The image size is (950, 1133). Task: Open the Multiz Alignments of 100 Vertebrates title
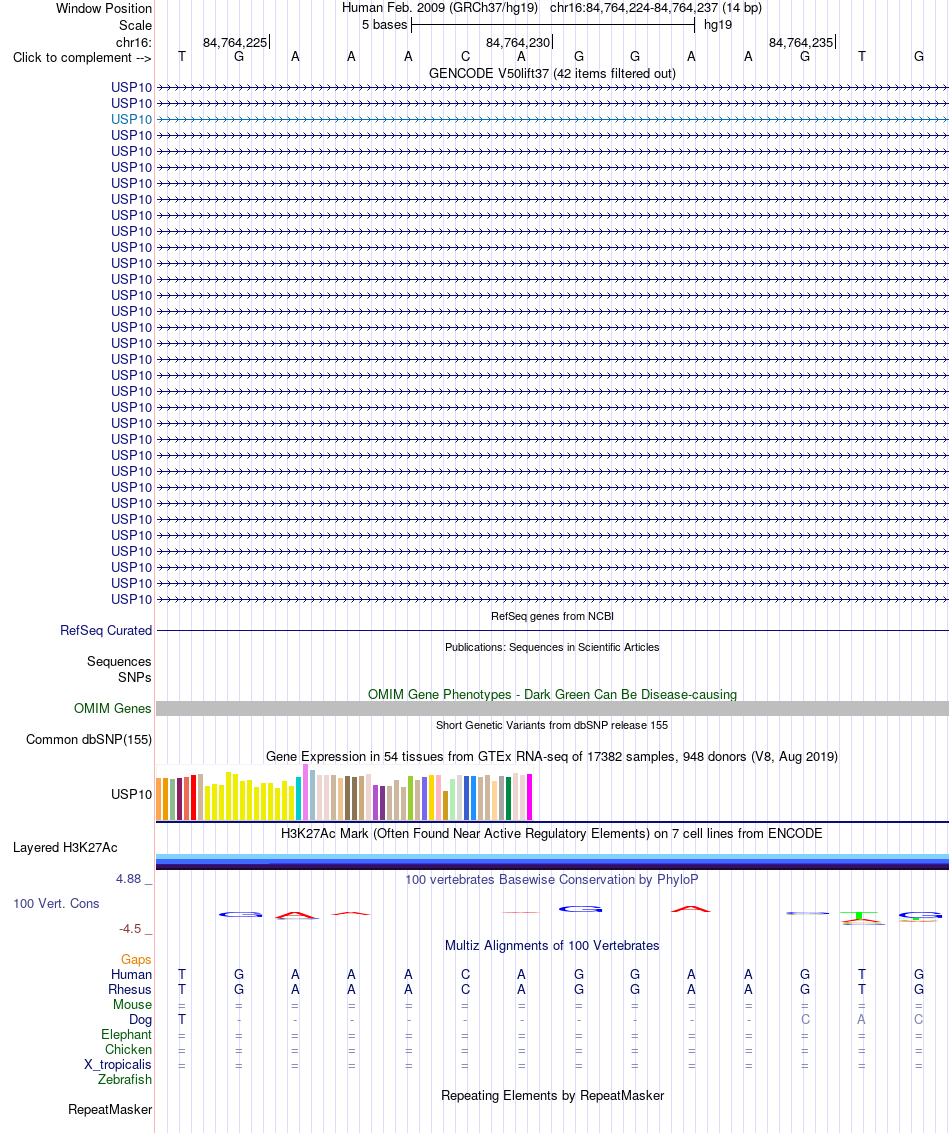(x=552, y=946)
